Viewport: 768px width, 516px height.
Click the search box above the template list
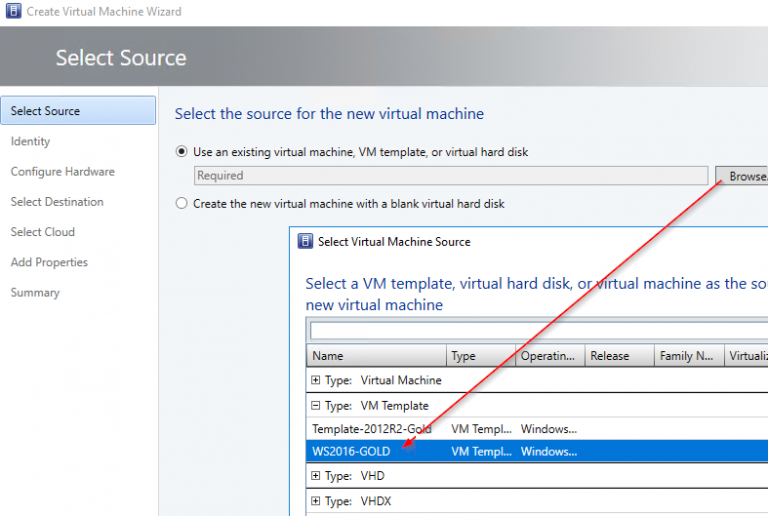[x=538, y=331]
